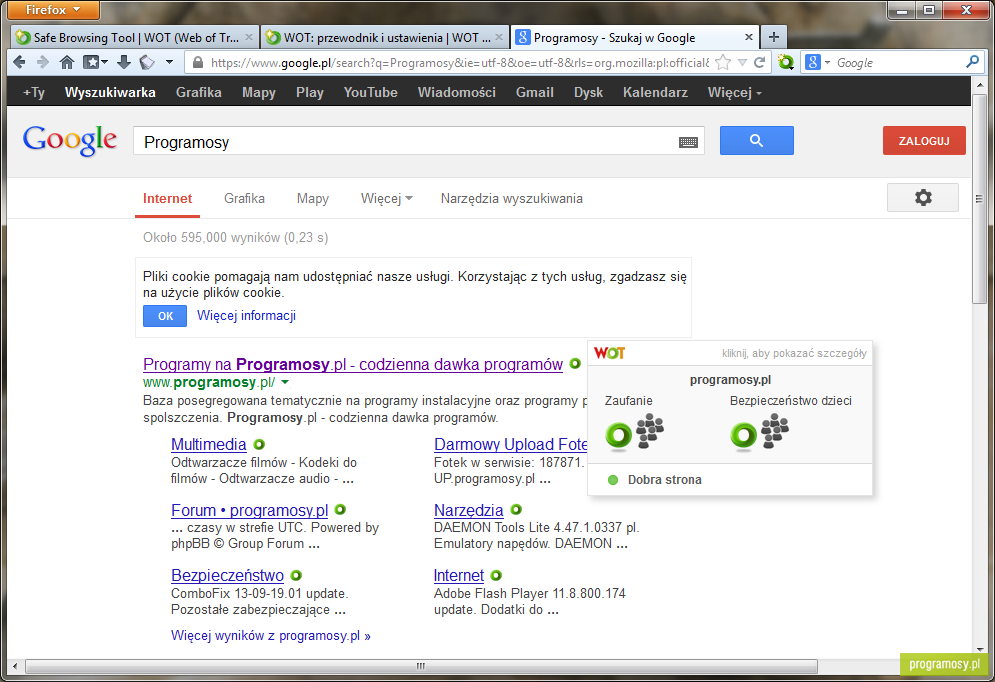This screenshot has width=995, height=682.
Task: Open the Darmowy Upload Fotek link
Action: pyautogui.click(x=510, y=444)
